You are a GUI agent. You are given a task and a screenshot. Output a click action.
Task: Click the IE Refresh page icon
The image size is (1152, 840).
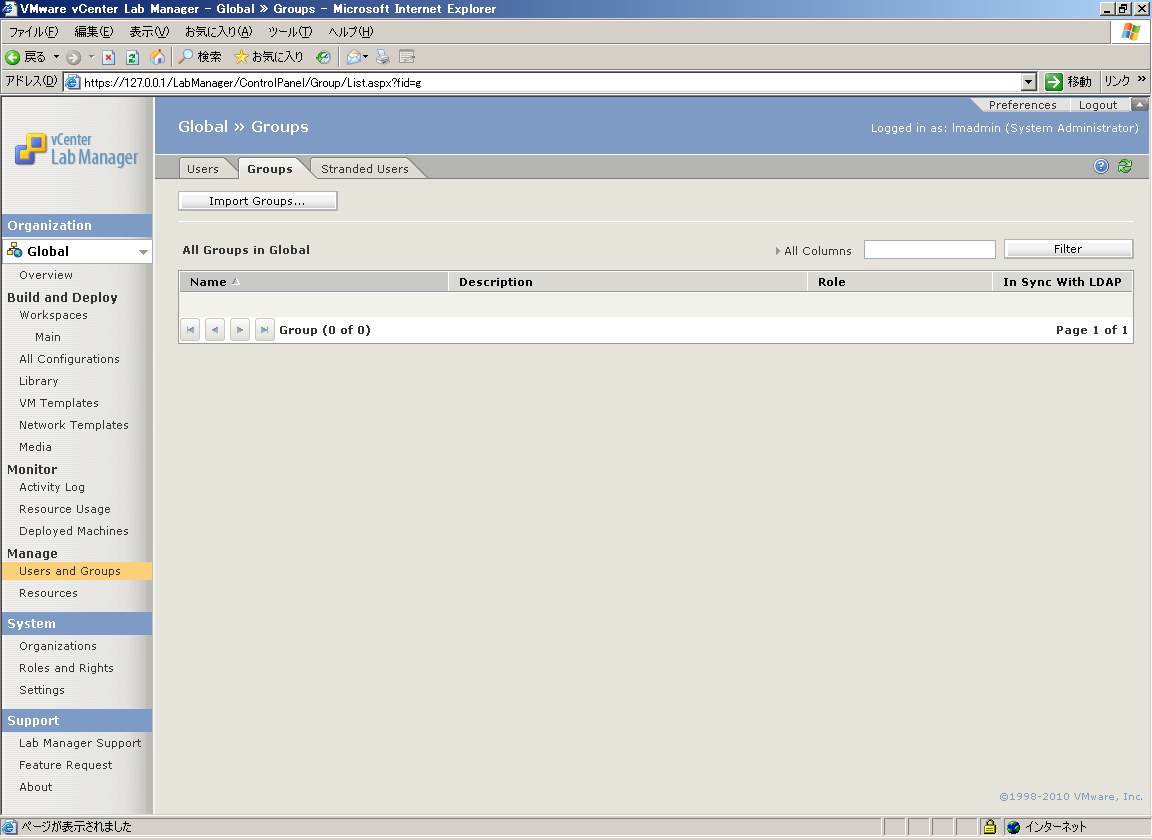(x=132, y=57)
